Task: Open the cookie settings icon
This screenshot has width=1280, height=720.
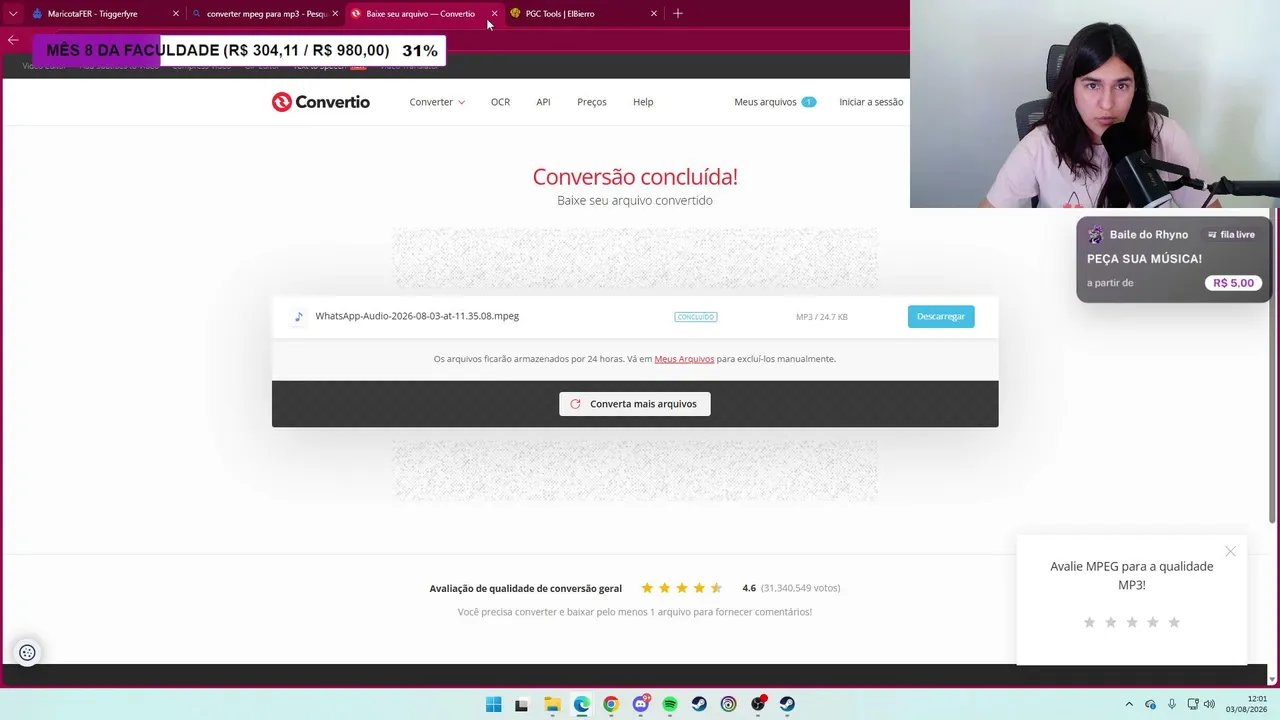Action: [x=27, y=653]
